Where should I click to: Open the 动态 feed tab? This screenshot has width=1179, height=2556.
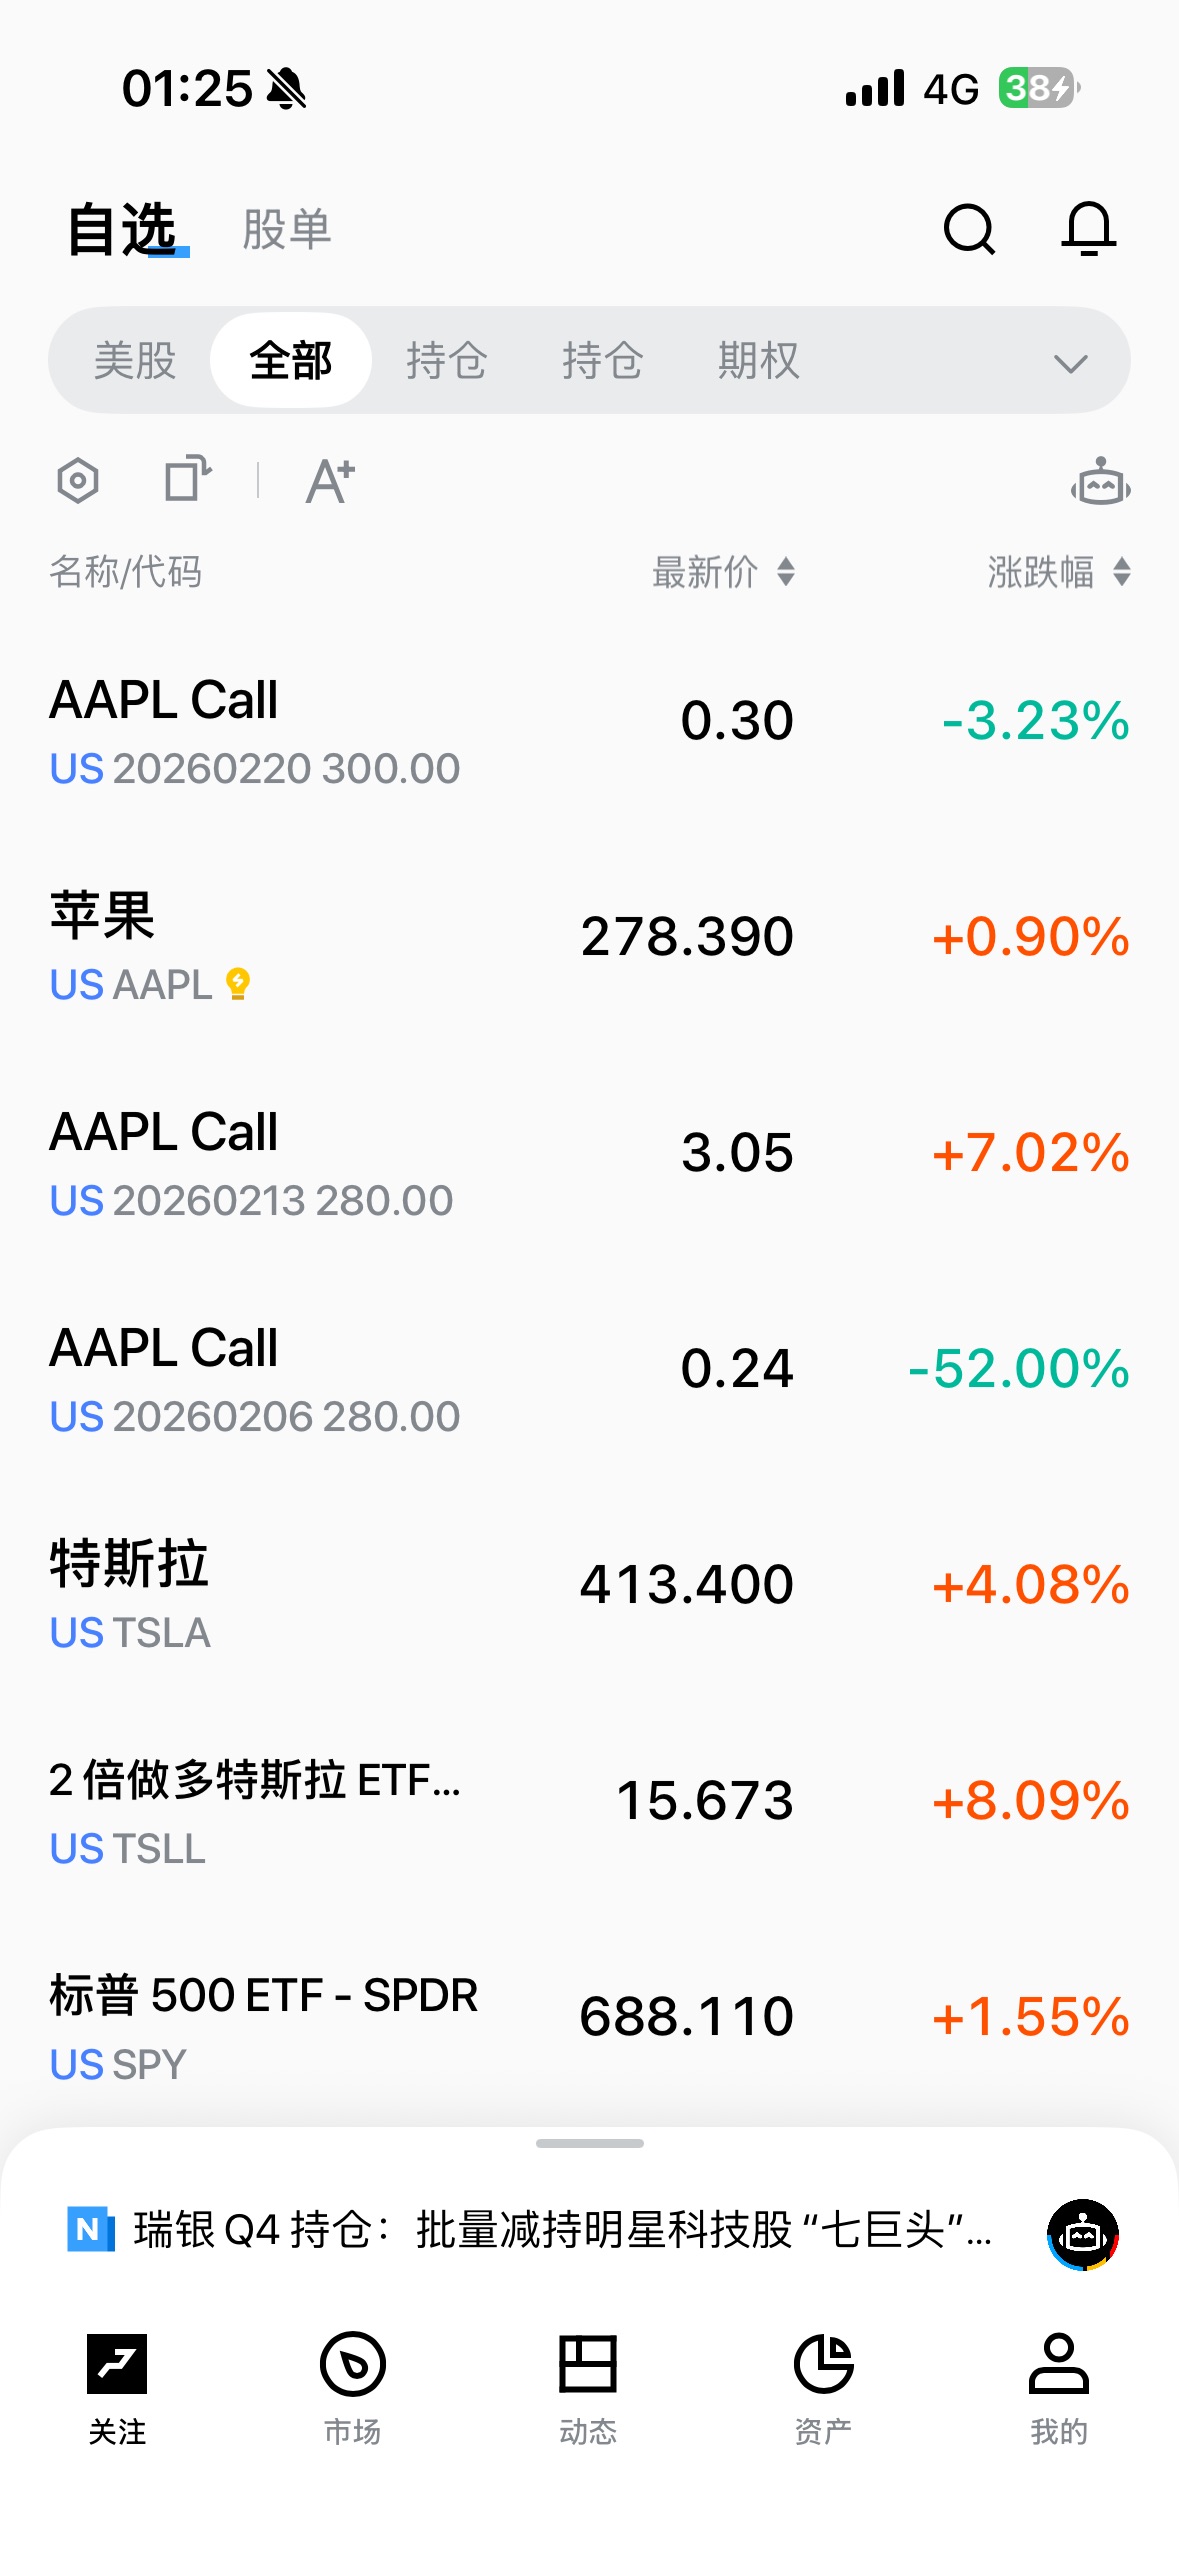pos(588,2386)
